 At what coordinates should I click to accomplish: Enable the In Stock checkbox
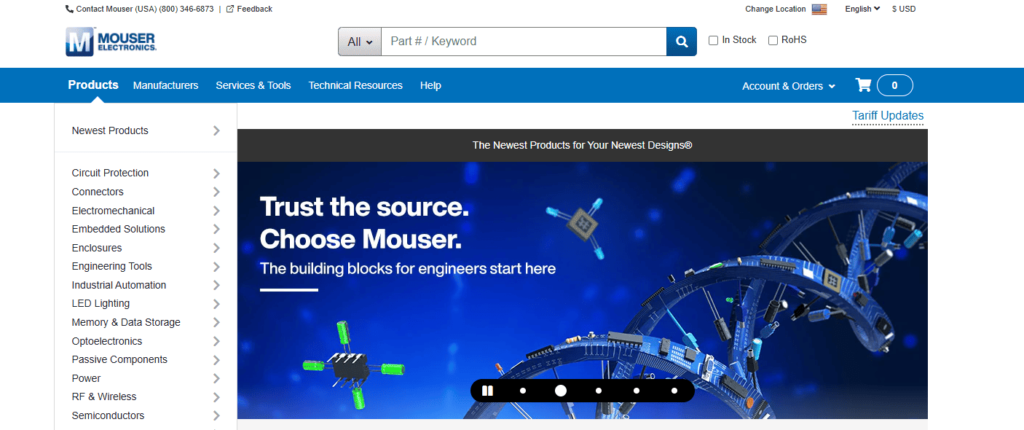coord(713,41)
